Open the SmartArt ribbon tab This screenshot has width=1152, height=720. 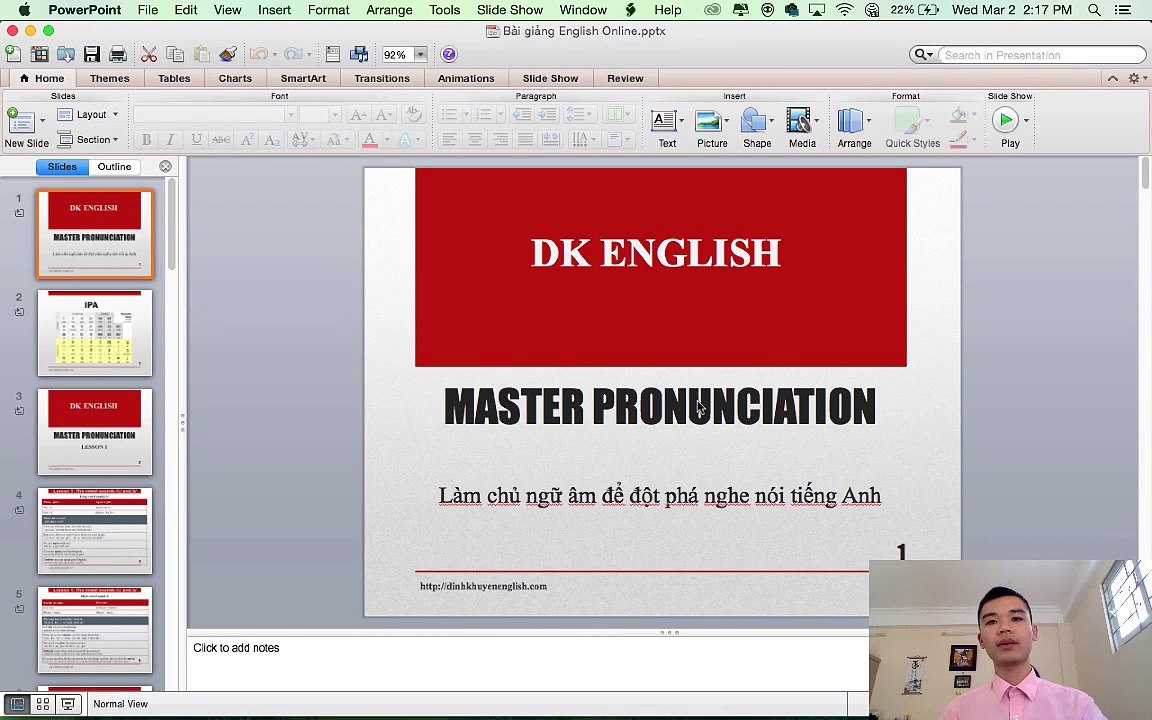[303, 78]
